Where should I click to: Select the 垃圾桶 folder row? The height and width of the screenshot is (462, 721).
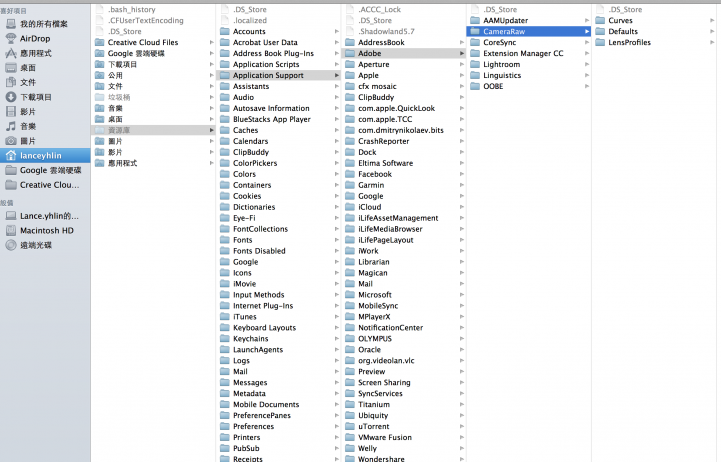[x=154, y=97]
